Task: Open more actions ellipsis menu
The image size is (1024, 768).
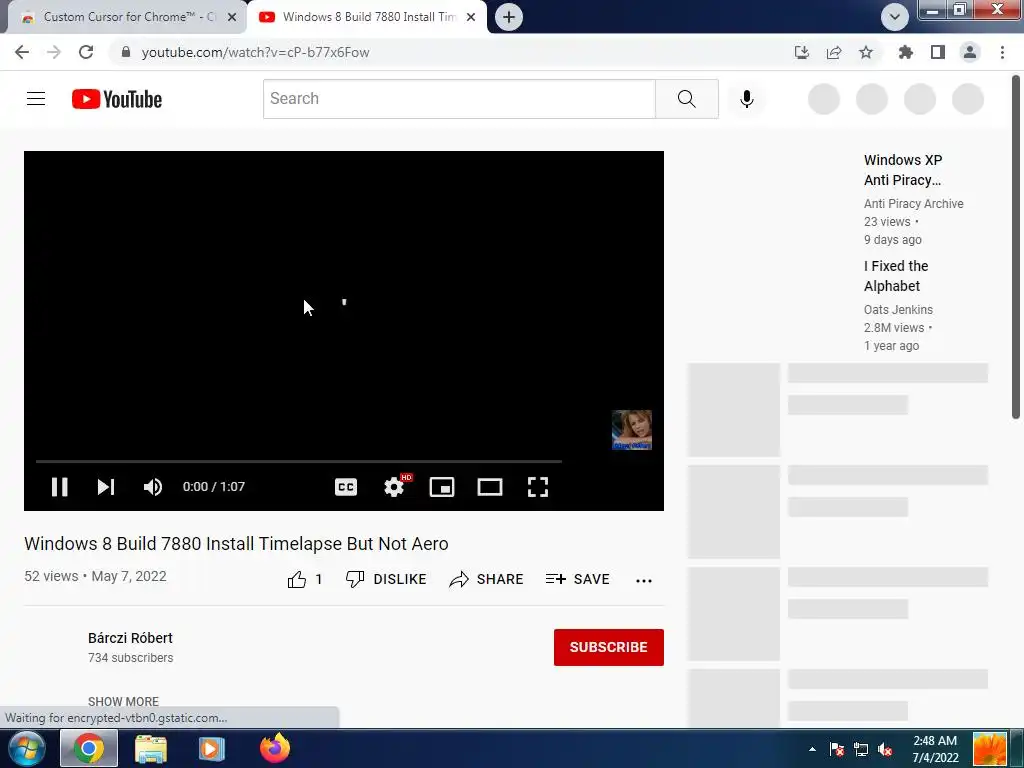Action: click(x=644, y=580)
